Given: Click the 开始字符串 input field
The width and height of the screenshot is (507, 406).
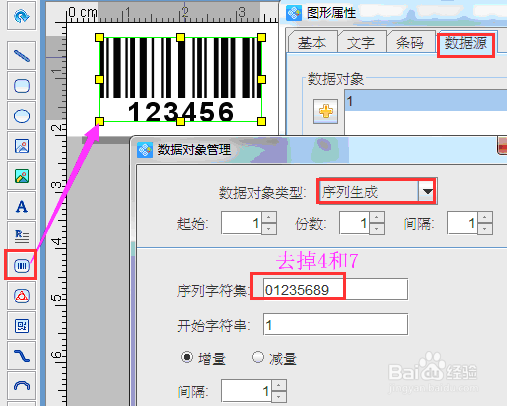Looking at the screenshot, I should click(335, 324).
